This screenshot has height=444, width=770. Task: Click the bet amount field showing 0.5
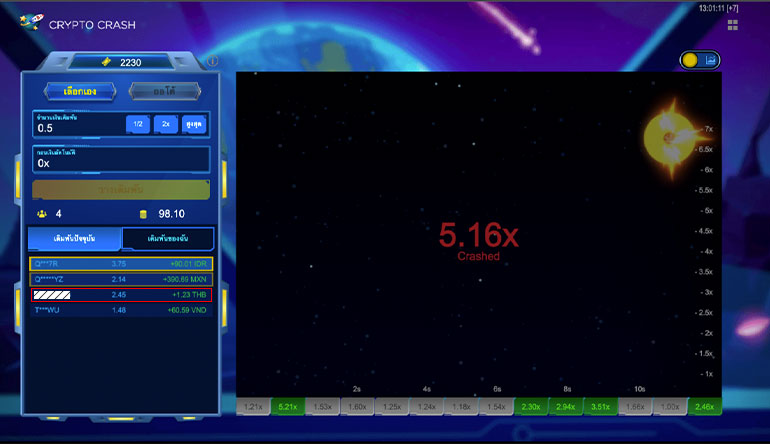tap(78, 128)
